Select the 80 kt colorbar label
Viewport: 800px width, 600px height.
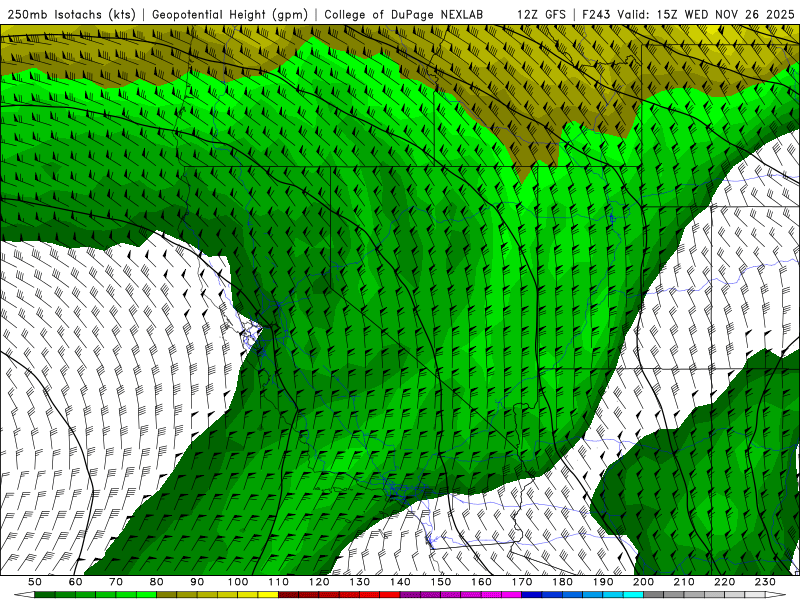(x=157, y=582)
